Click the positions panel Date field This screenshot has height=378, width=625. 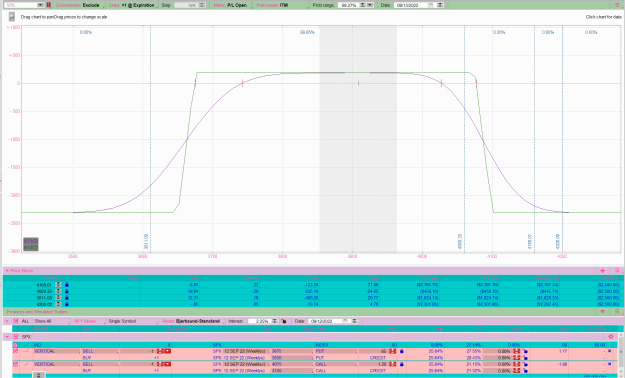click(325, 321)
